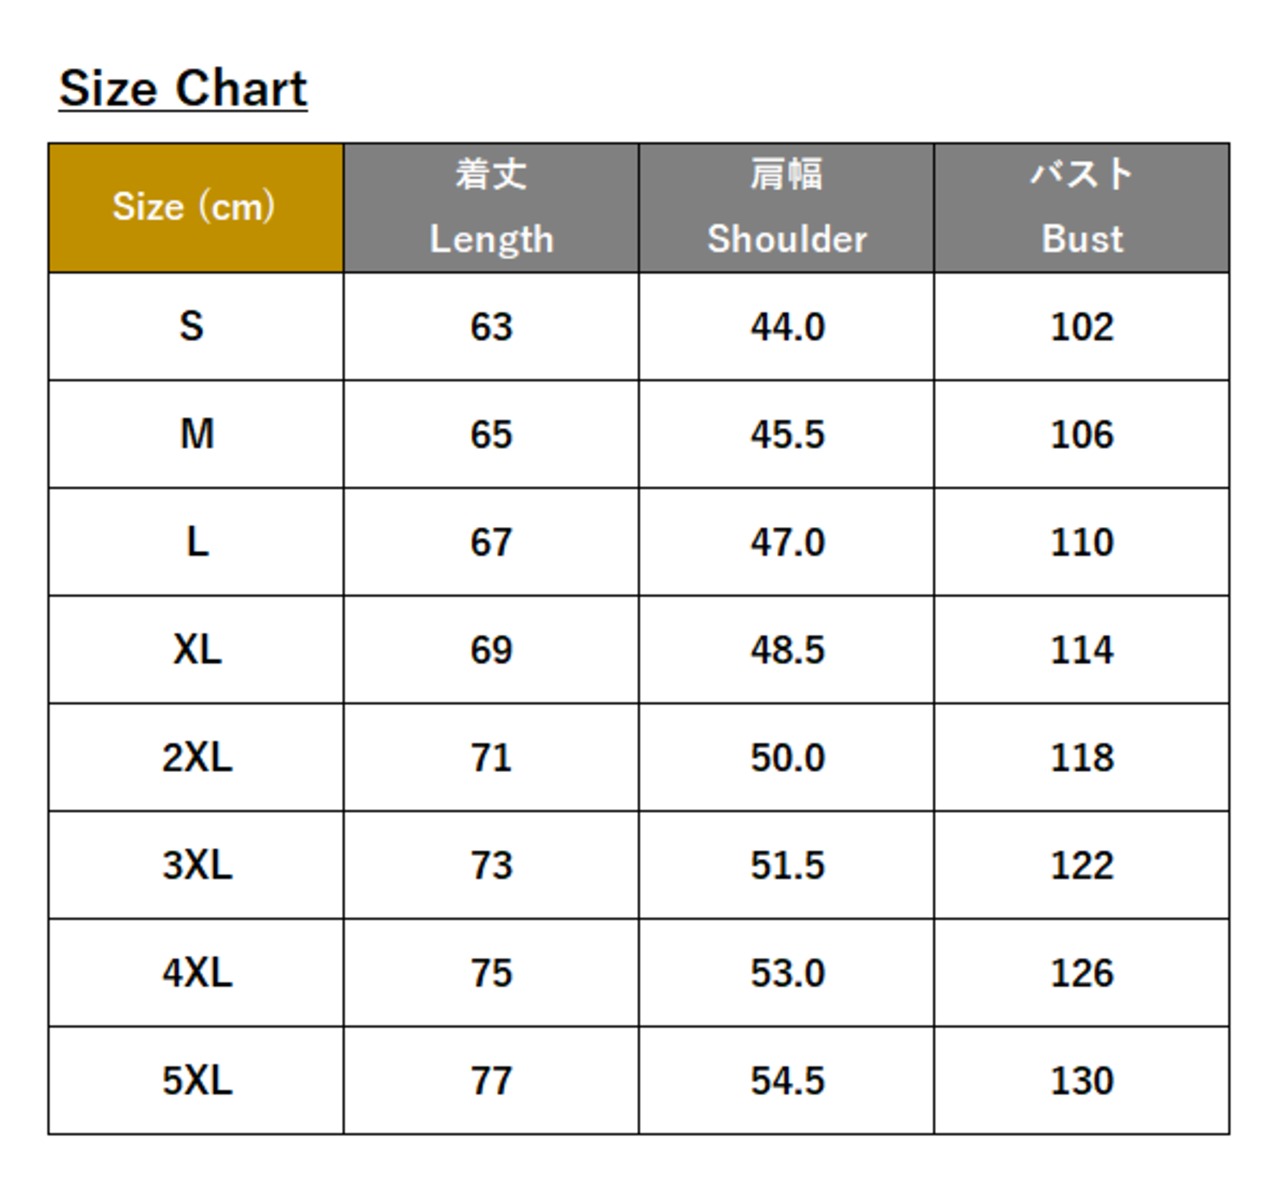Select the 2XL size row label
The width and height of the screenshot is (1280, 1187).
pos(197,758)
